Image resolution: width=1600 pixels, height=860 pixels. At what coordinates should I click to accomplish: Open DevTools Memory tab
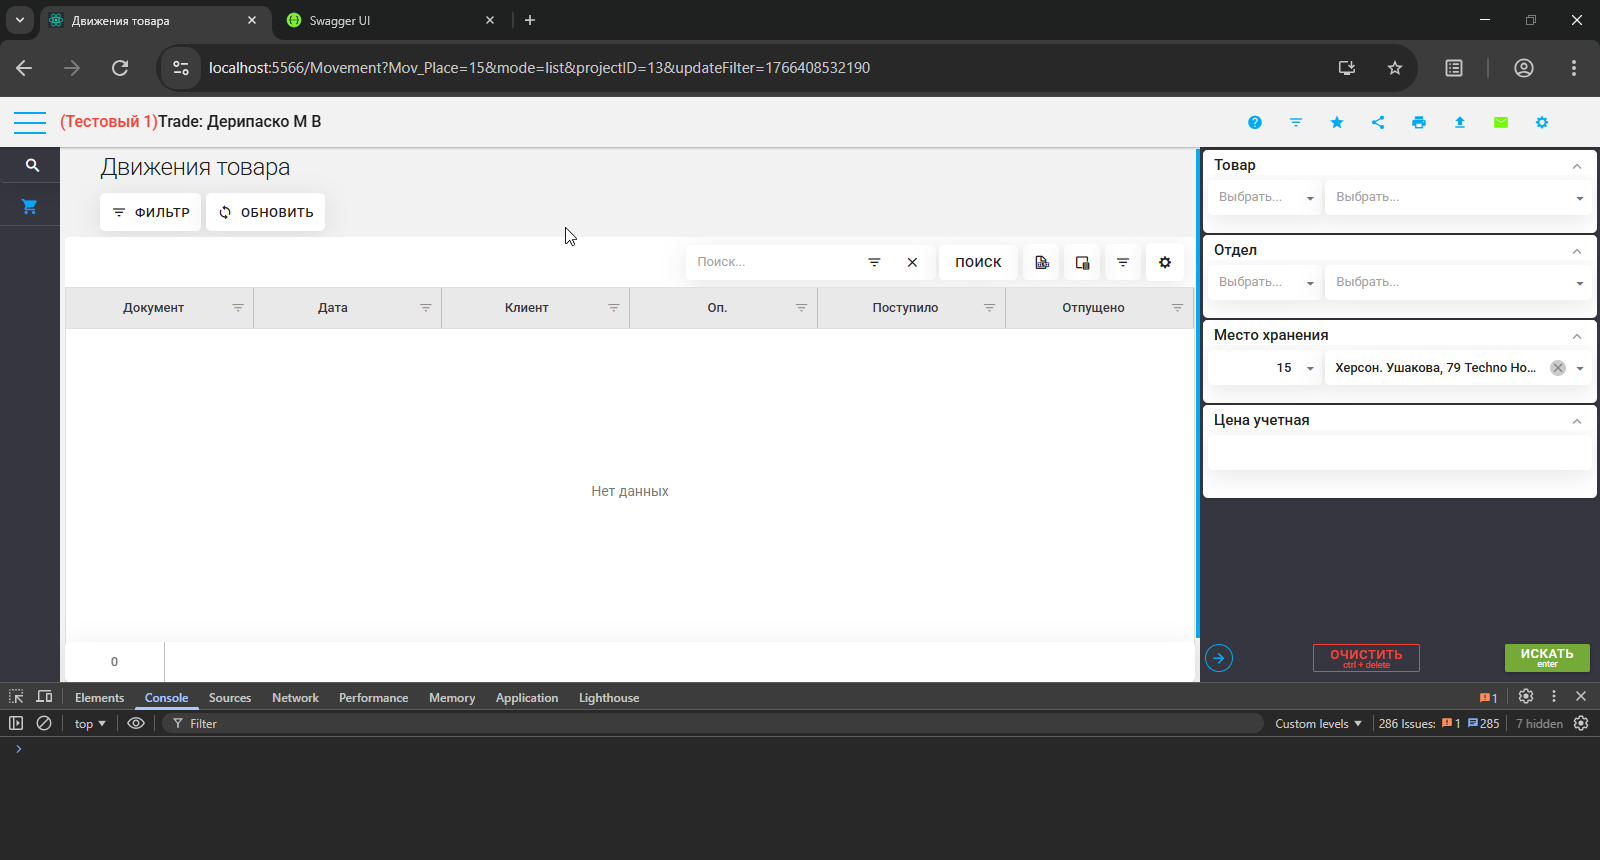click(452, 698)
